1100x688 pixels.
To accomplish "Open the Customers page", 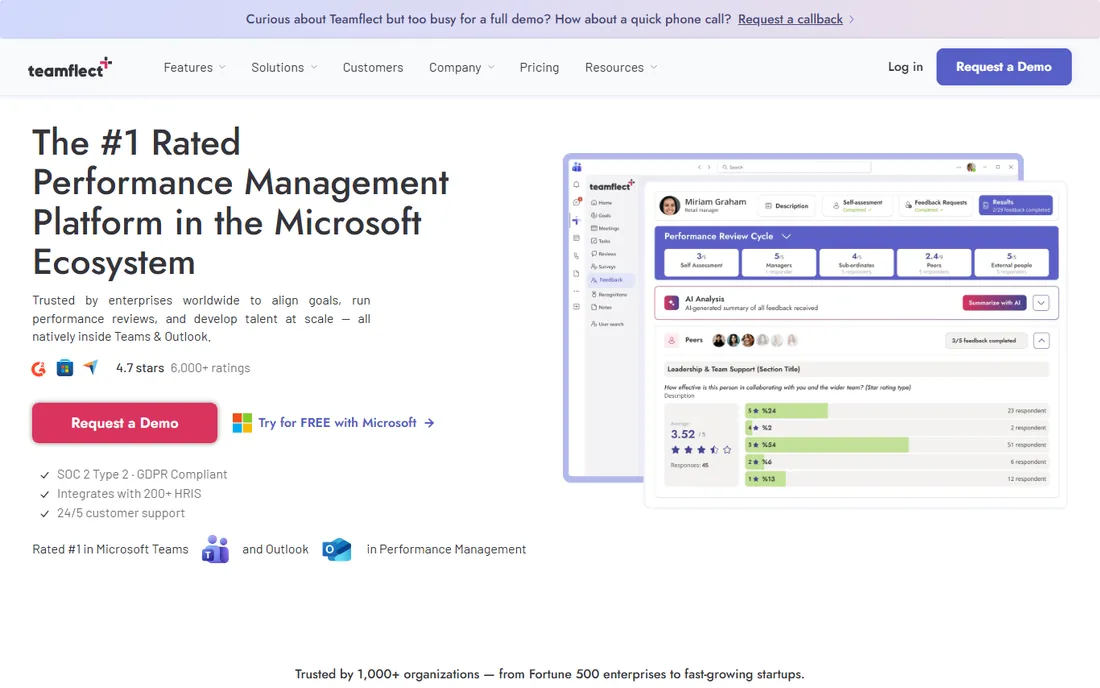I will click(373, 67).
